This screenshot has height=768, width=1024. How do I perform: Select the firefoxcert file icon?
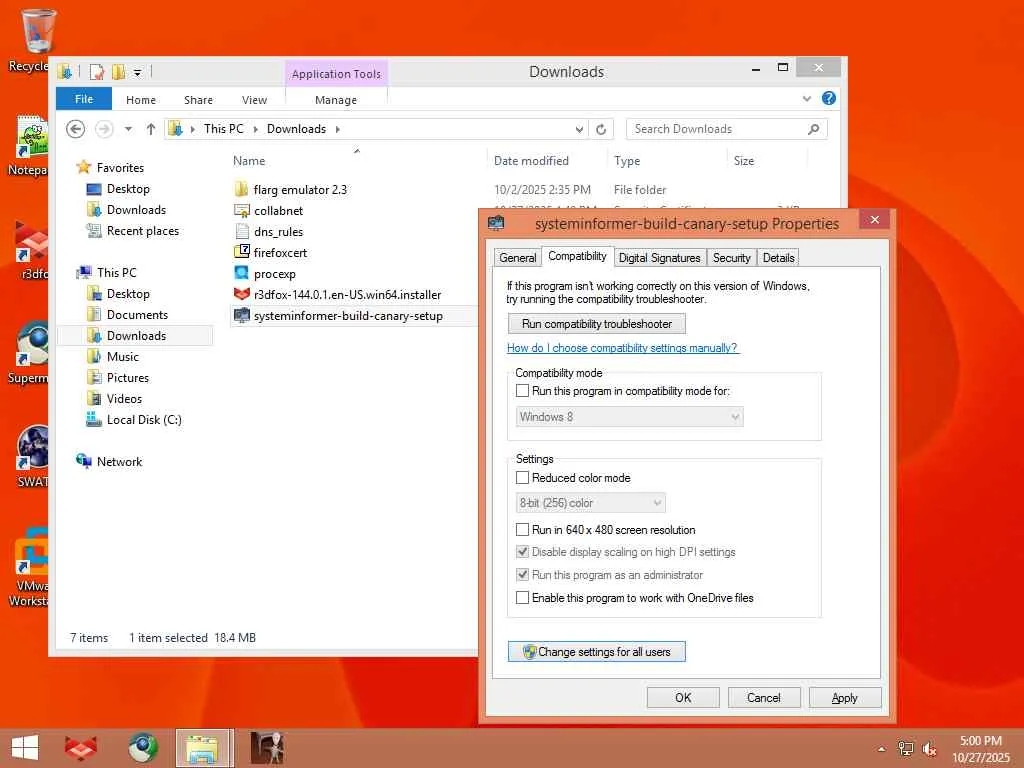click(242, 251)
